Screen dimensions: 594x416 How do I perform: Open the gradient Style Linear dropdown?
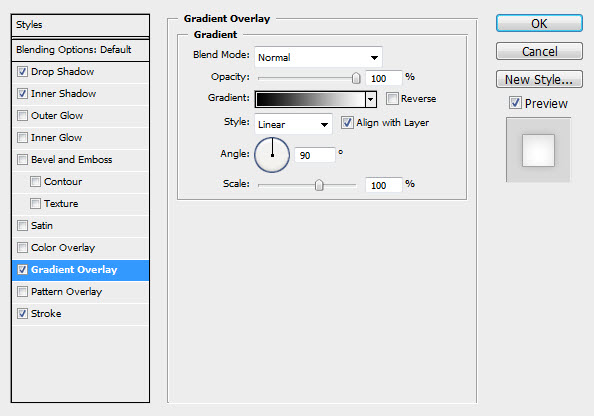[x=293, y=124]
